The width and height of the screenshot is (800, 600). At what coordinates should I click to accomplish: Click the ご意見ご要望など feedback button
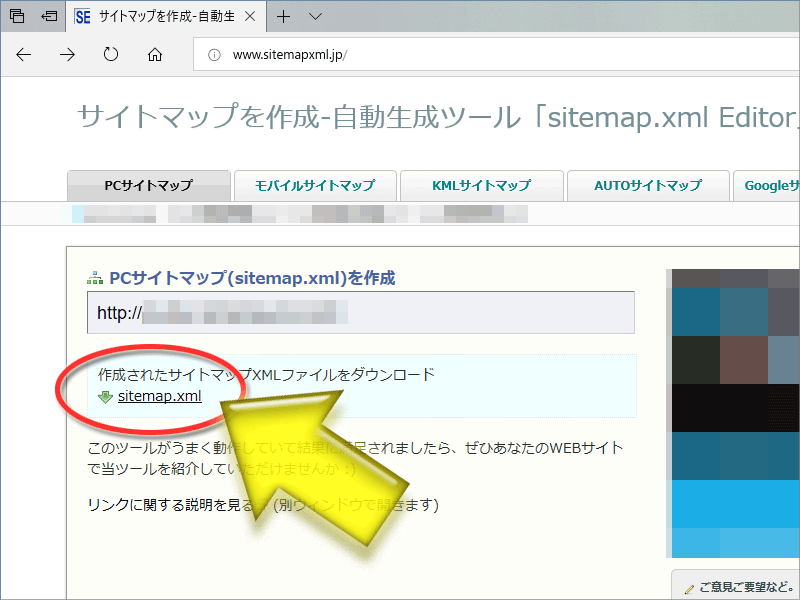pyautogui.click(x=738, y=586)
